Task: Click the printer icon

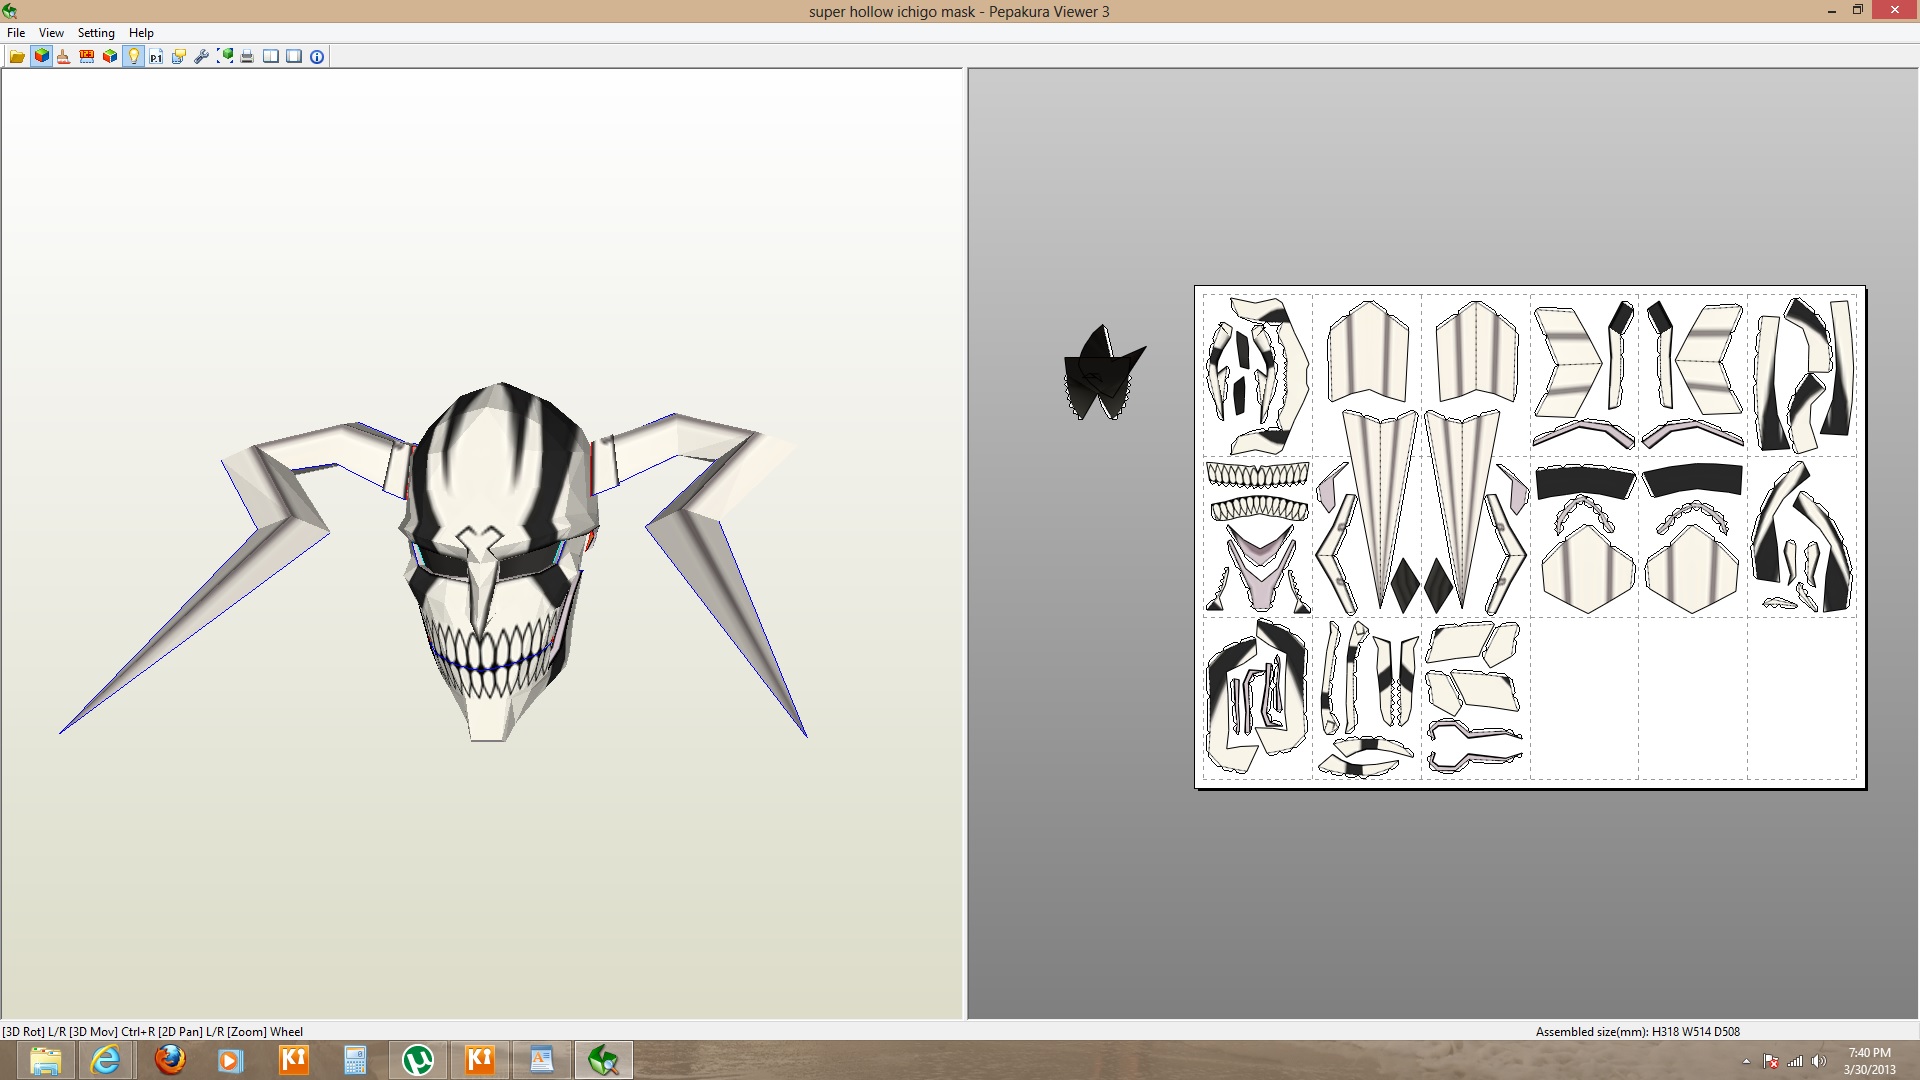Action: [x=247, y=57]
